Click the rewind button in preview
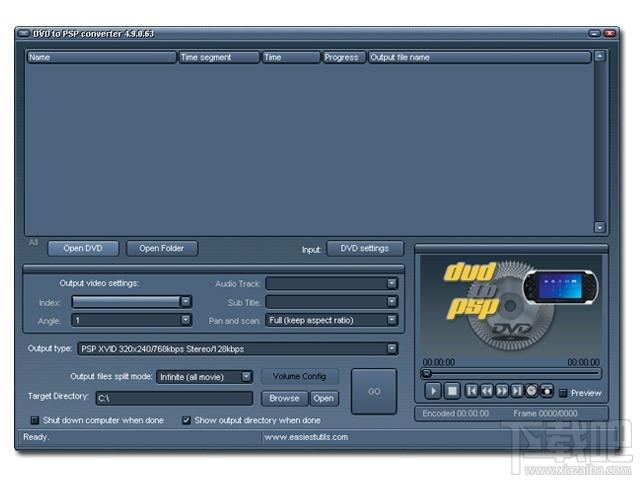This screenshot has height=480, width=640. point(487,391)
